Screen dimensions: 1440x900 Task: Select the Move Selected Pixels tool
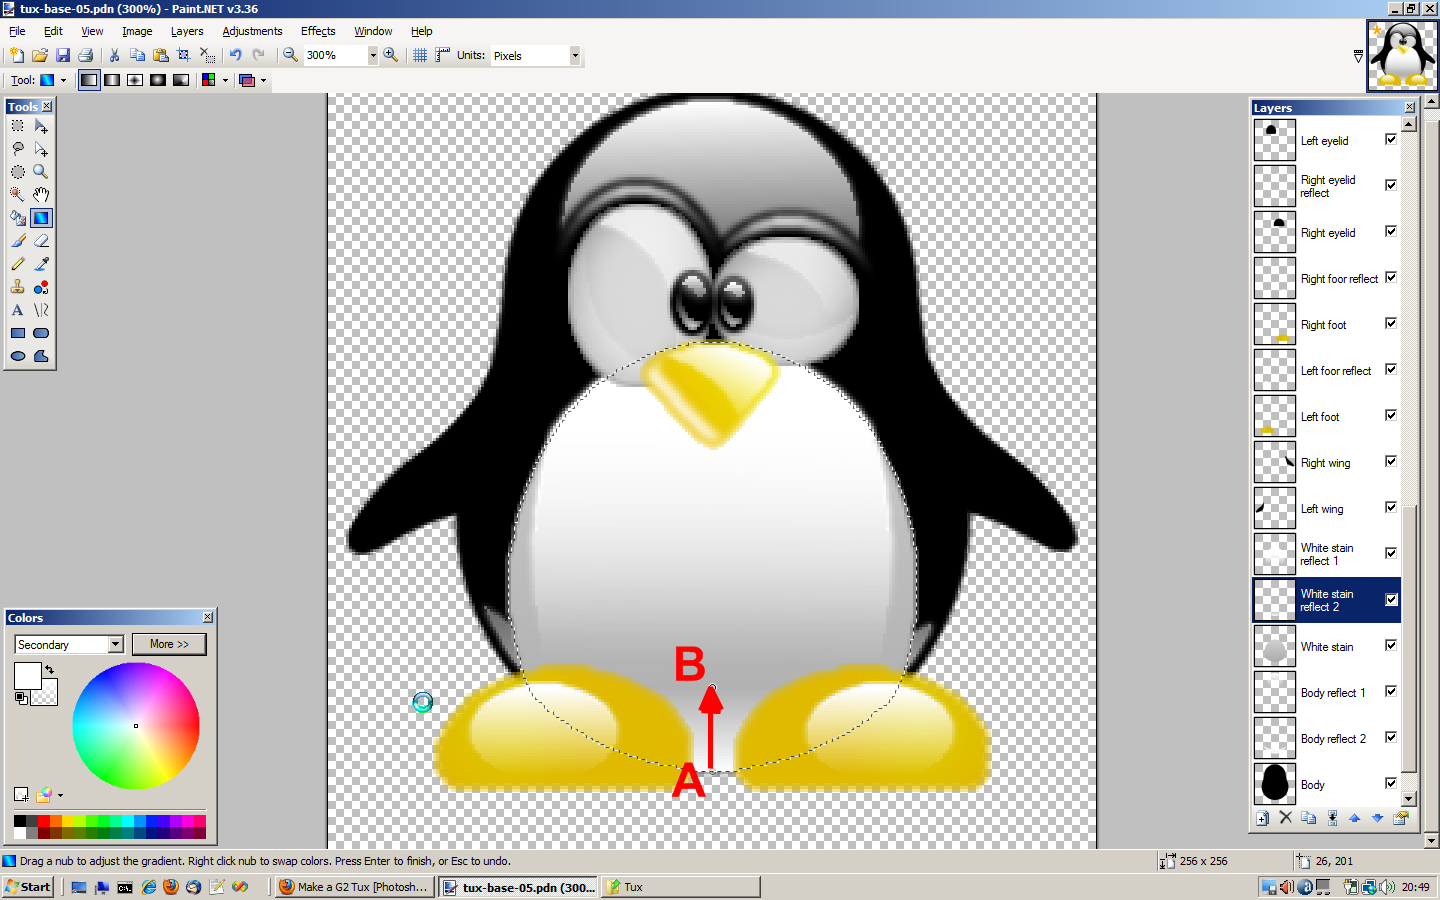(x=41, y=126)
